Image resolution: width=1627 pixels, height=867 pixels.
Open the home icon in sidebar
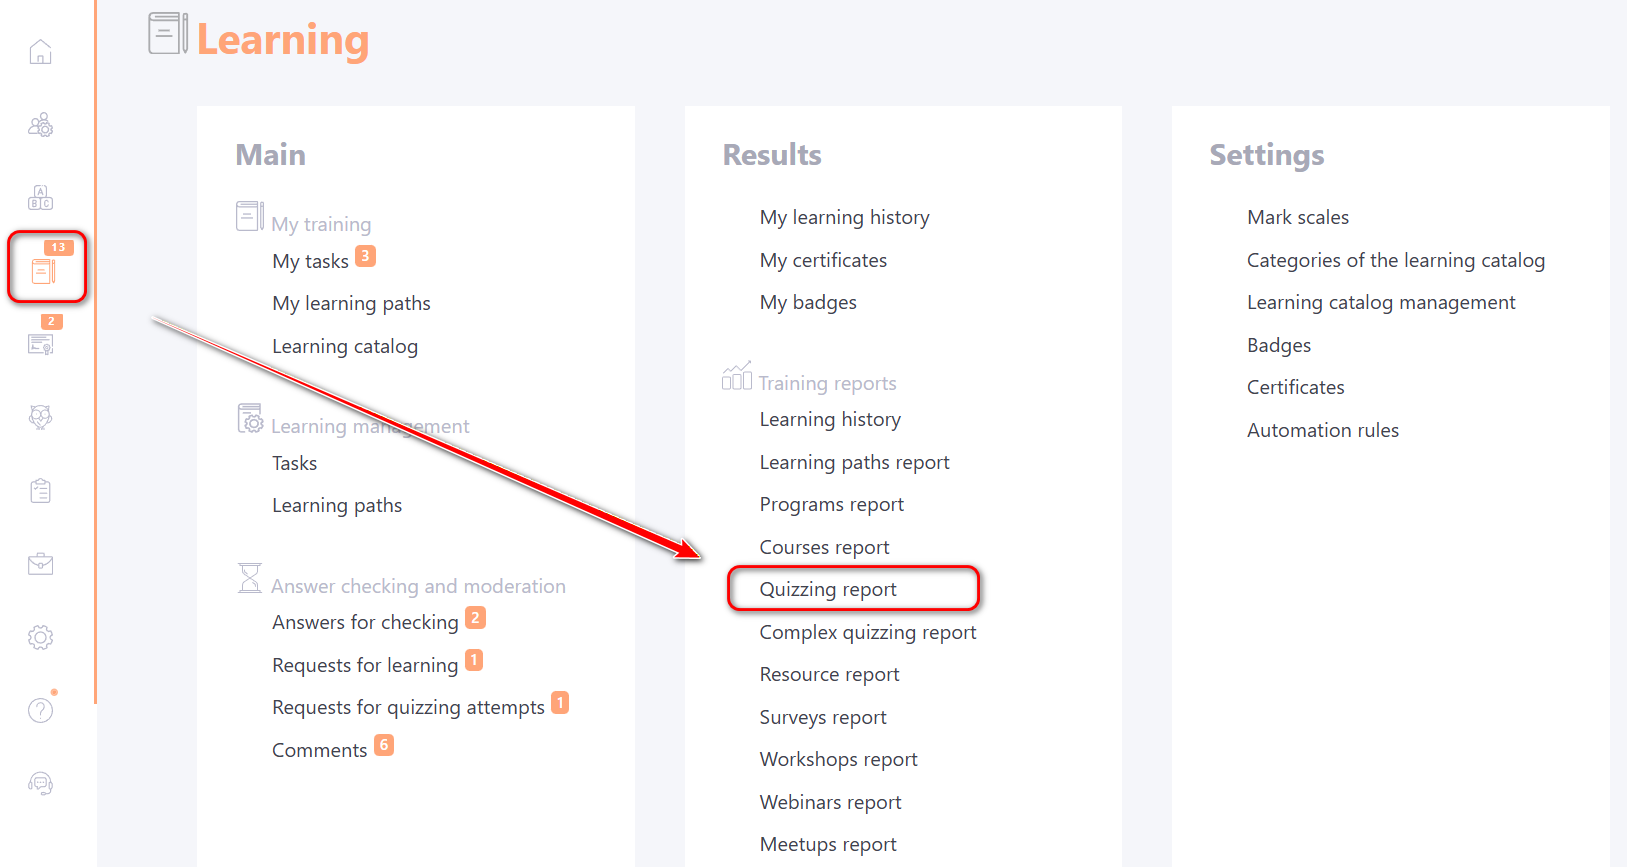click(x=41, y=52)
